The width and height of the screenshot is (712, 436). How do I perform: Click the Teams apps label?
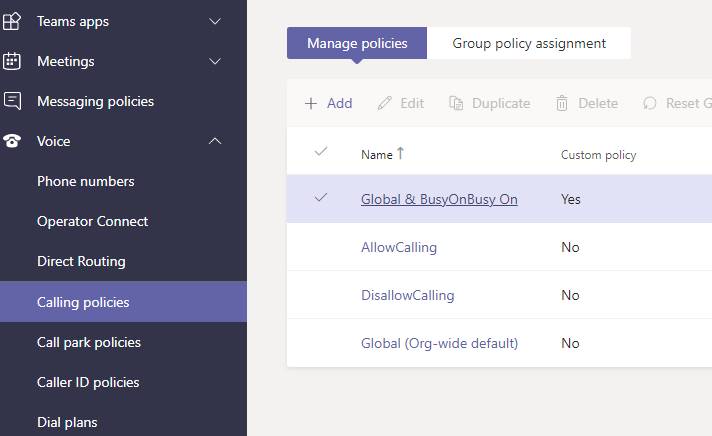[x=73, y=22]
